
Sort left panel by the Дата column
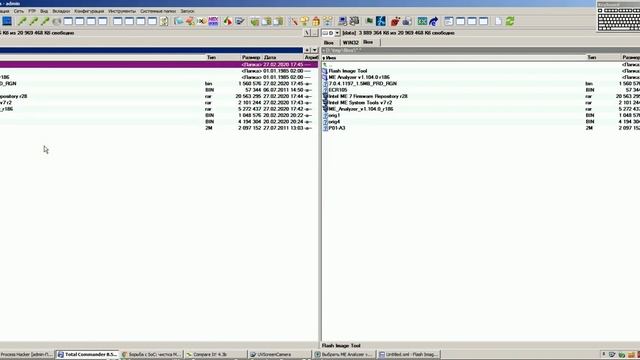(283, 58)
